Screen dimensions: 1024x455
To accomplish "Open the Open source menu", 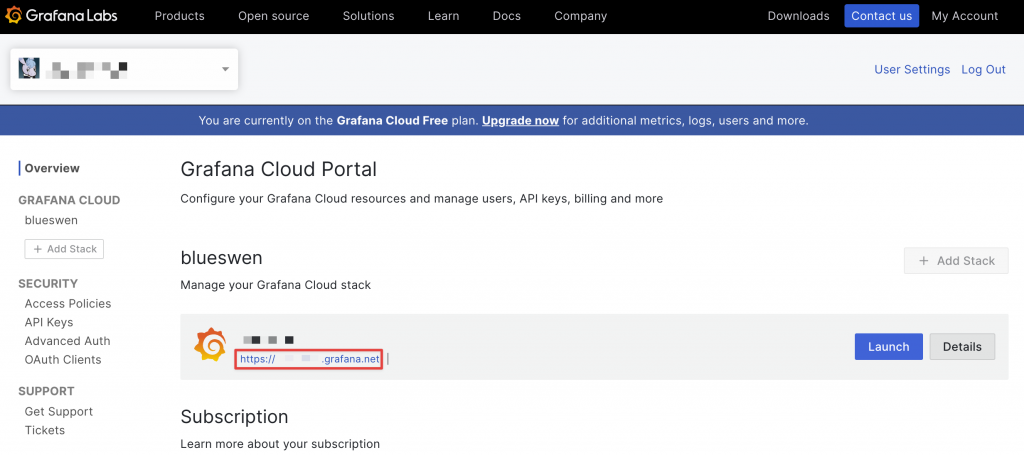I will tap(273, 16).
